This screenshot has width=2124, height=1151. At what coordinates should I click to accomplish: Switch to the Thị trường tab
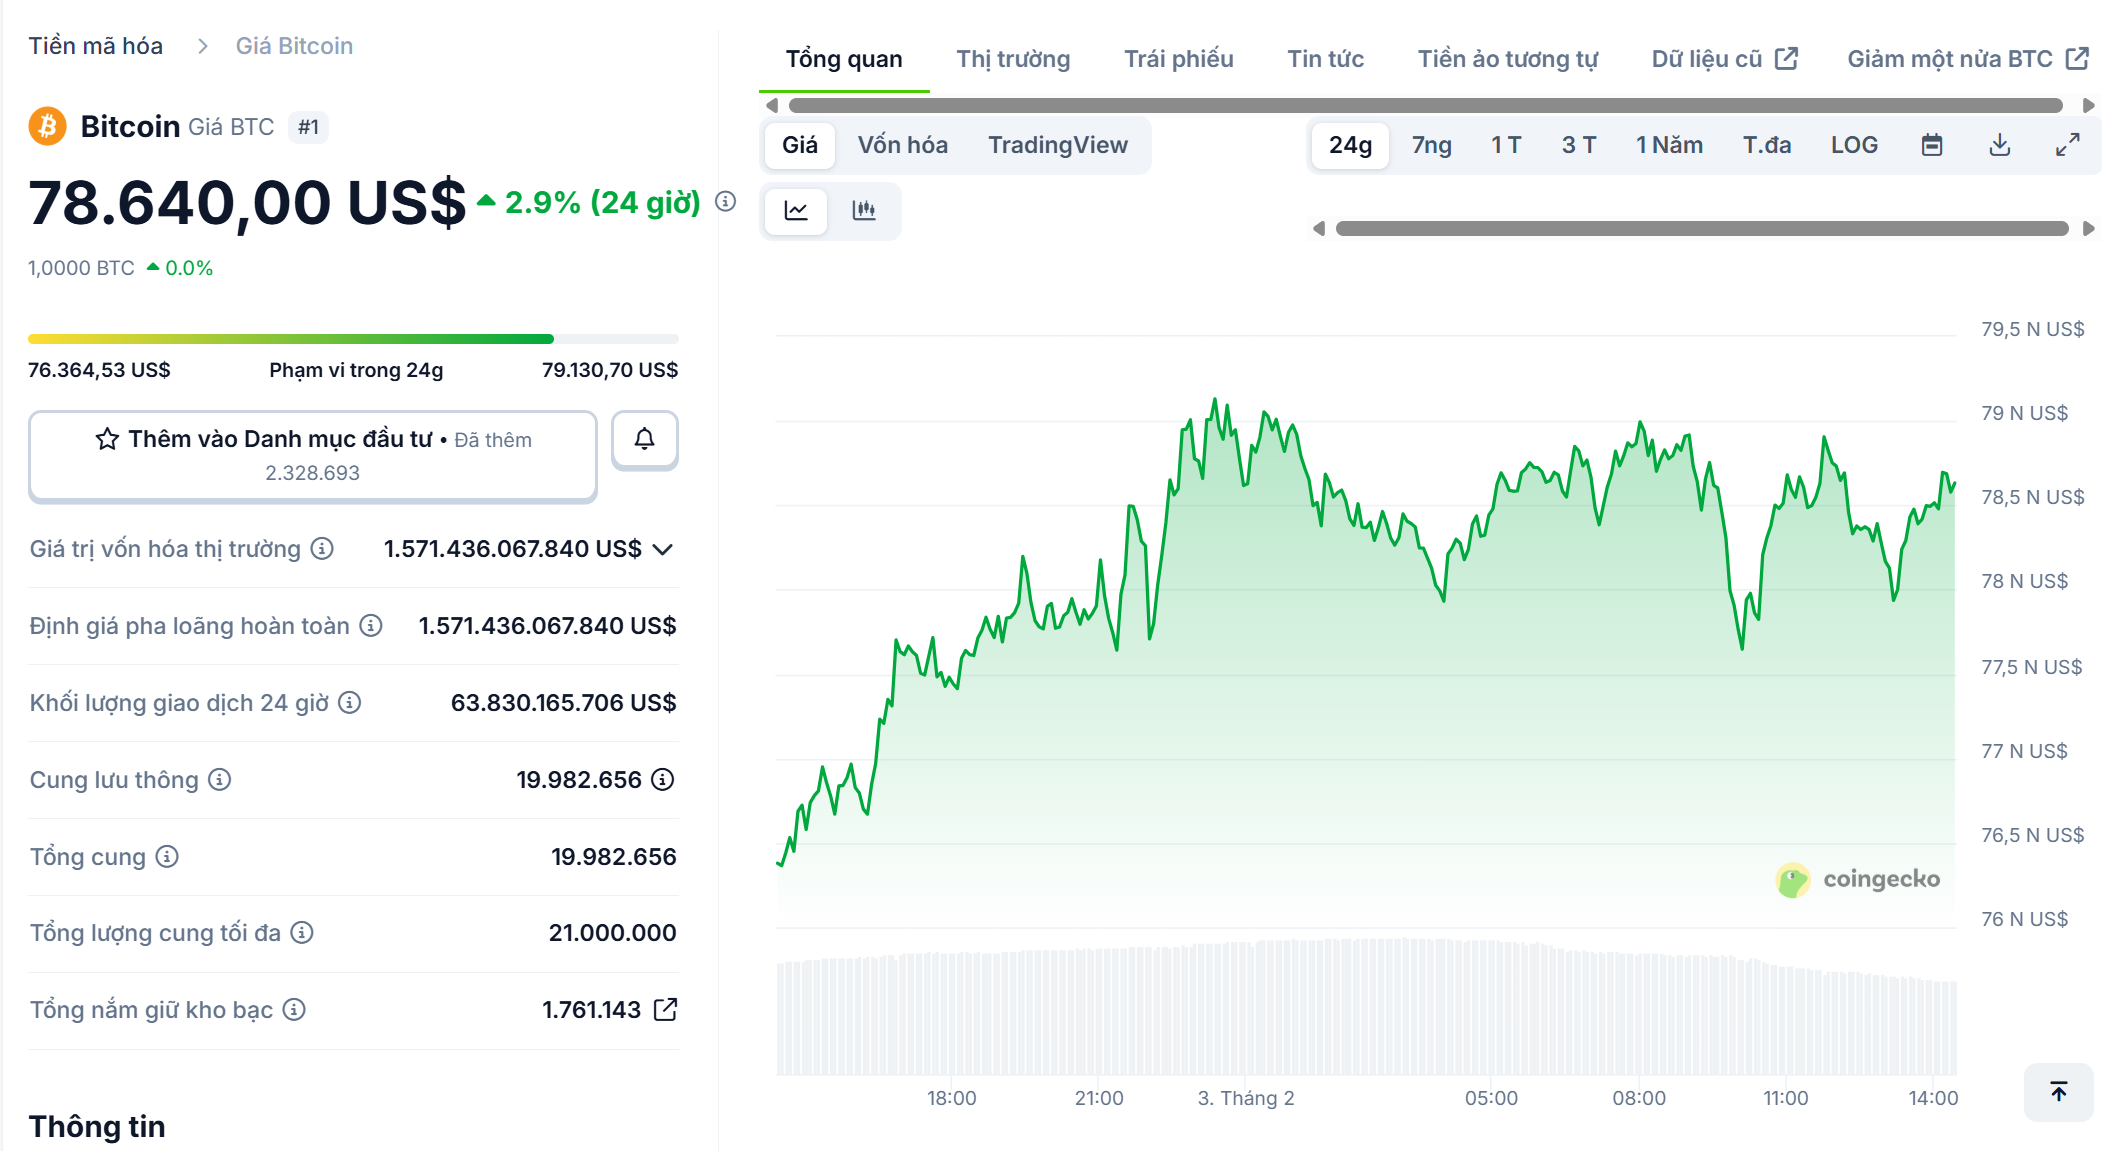[1012, 58]
